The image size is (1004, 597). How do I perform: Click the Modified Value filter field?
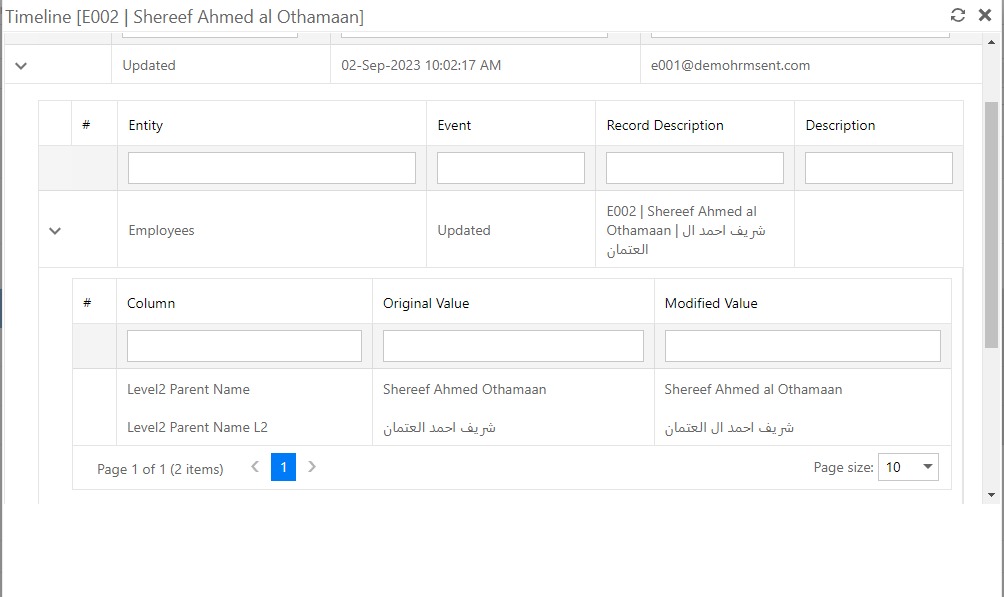pyautogui.click(x=801, y=345)
